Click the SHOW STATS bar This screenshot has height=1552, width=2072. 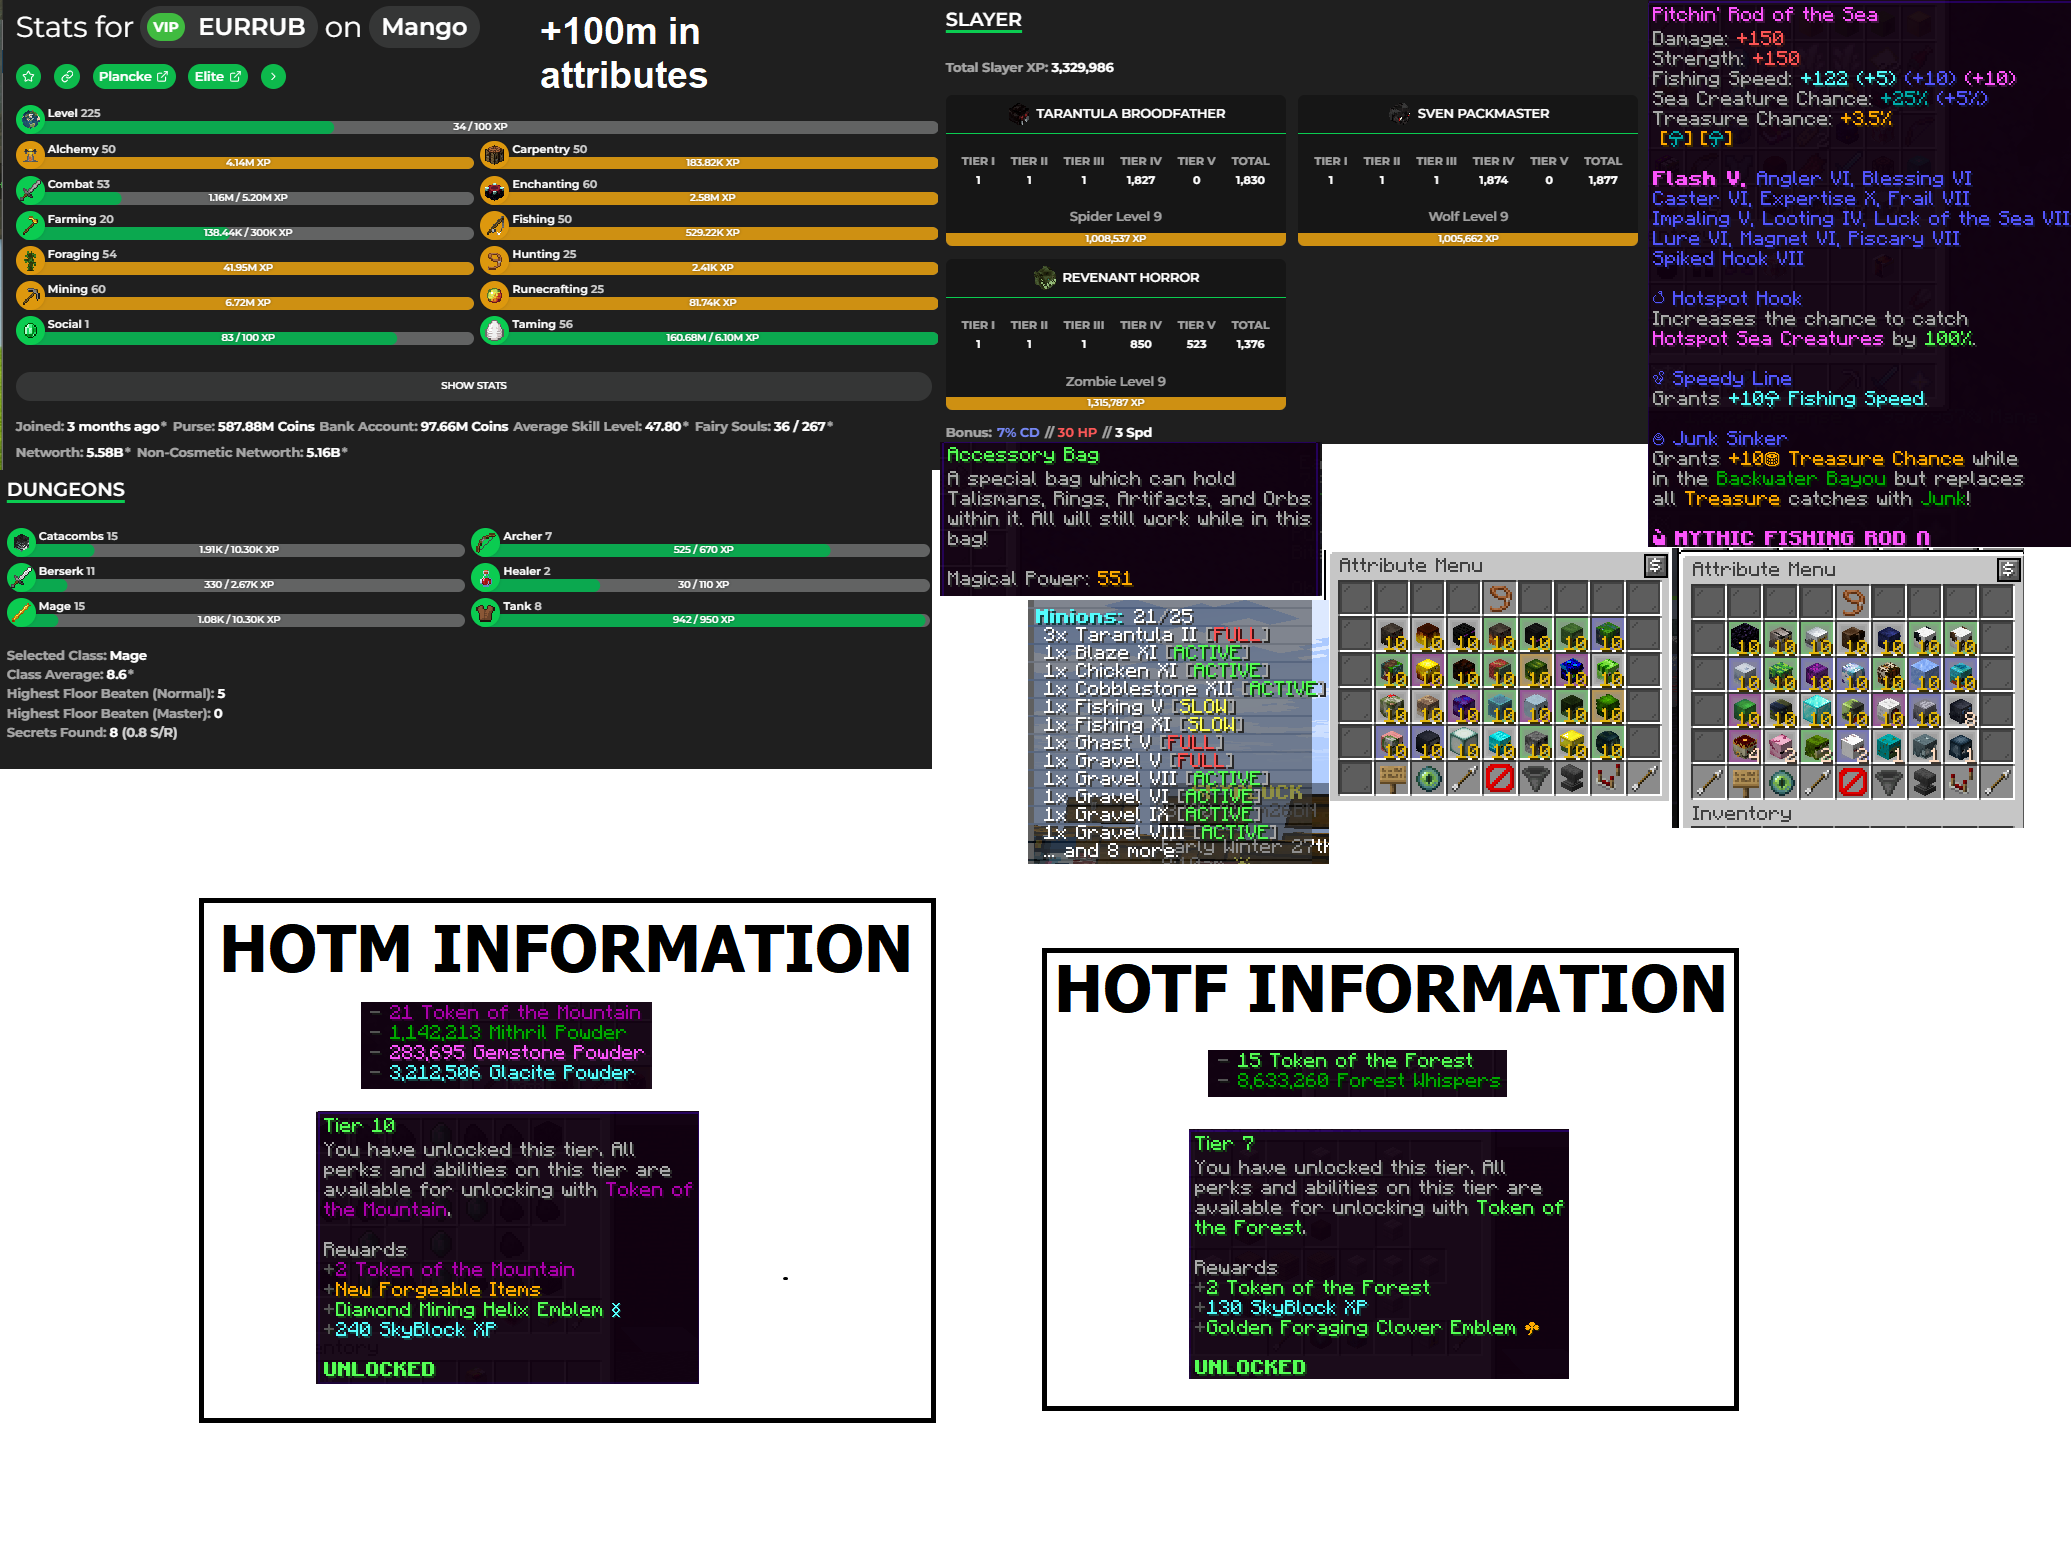pos(473,386)
